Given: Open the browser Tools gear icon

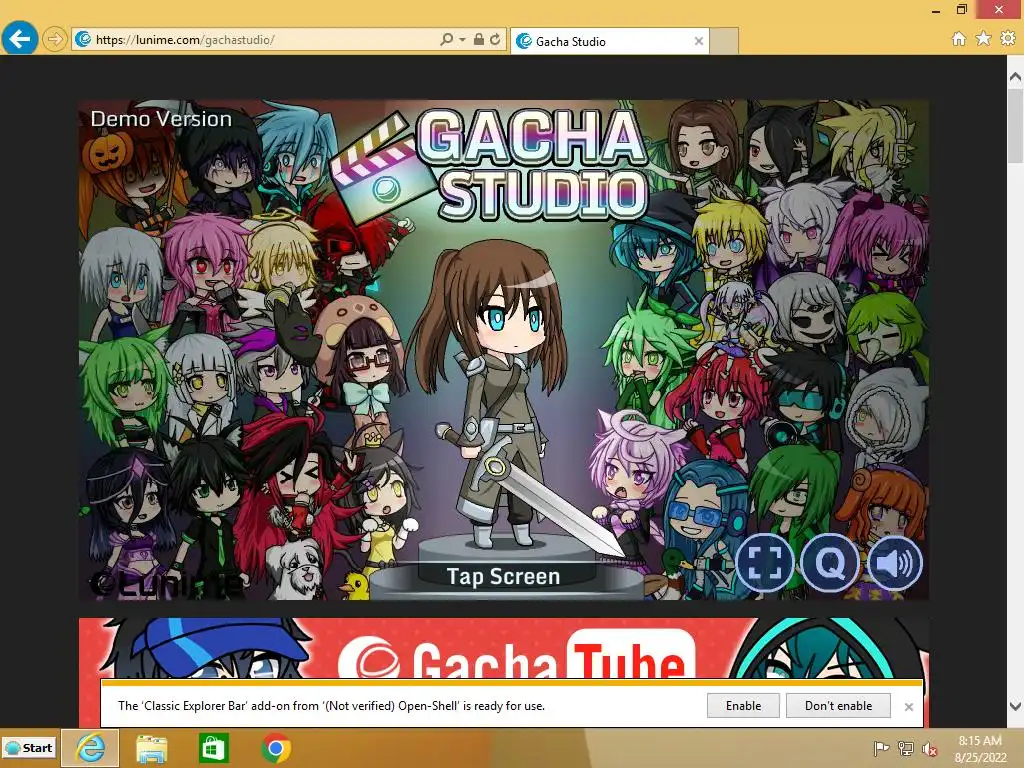Looking at the screenshot, I should (1008, 39).
